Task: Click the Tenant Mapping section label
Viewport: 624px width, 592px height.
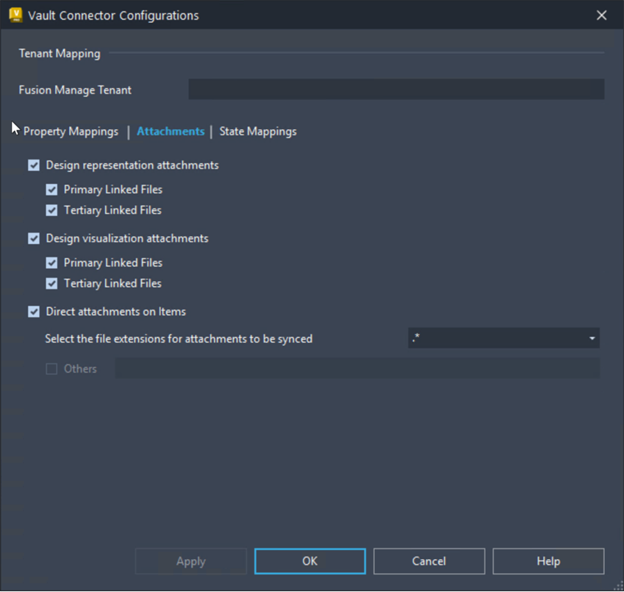Action: (x=60, y=53)
